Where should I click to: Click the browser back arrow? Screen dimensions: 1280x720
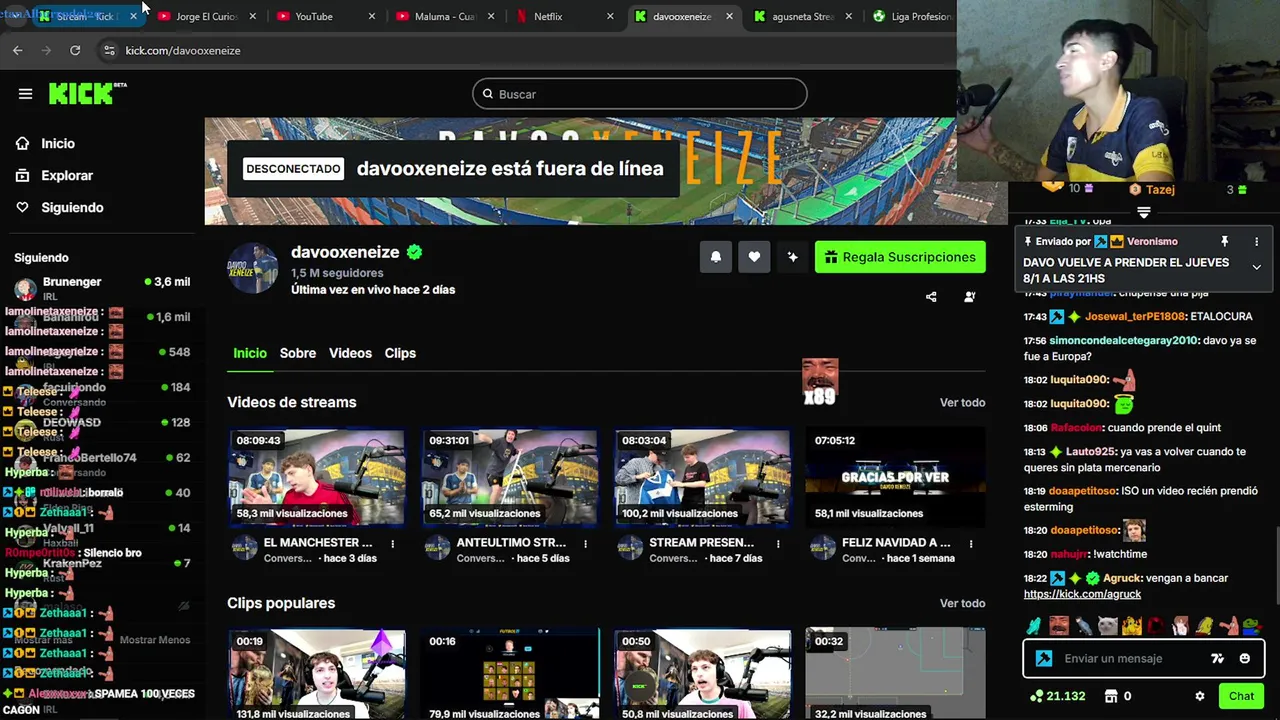tap(18, 50)
